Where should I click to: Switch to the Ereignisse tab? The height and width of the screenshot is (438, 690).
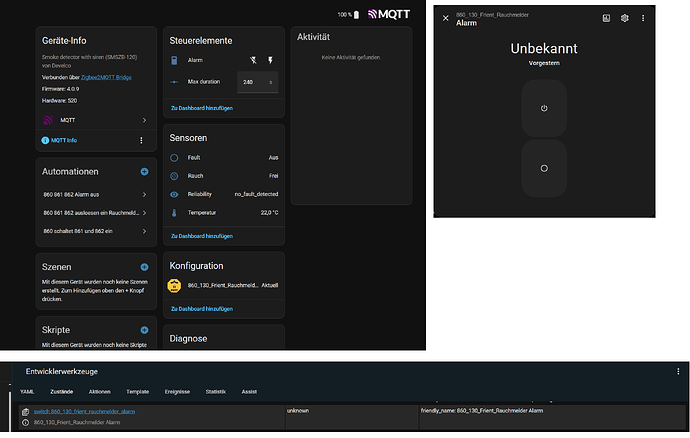[x=177, y=391]
